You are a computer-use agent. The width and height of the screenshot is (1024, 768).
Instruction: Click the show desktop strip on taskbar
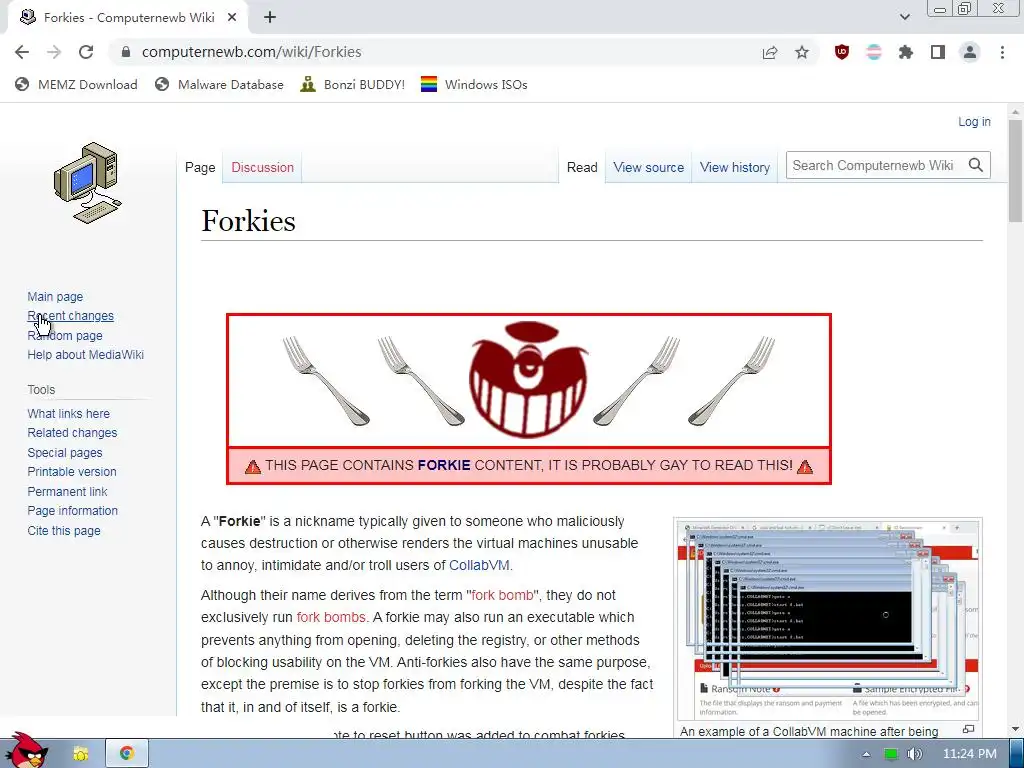pyautogui.click(x=1018, y=754)
